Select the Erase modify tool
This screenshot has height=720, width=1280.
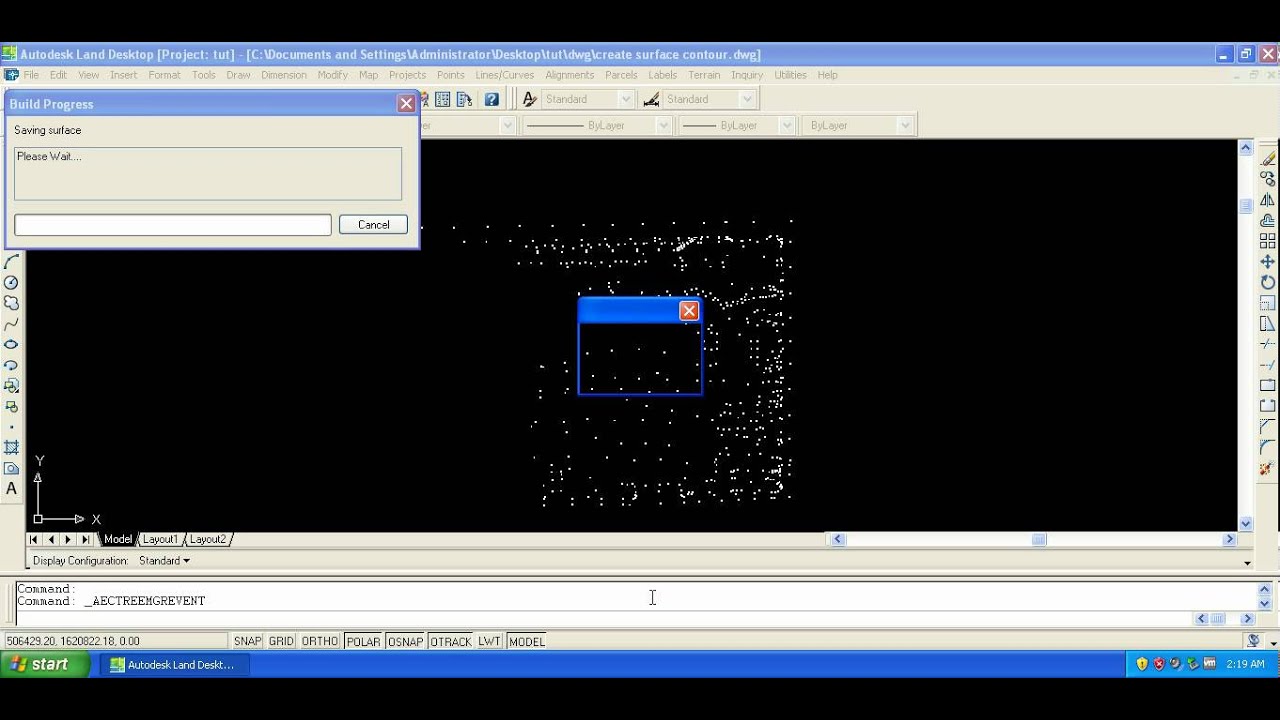[x=1267, y=159]
